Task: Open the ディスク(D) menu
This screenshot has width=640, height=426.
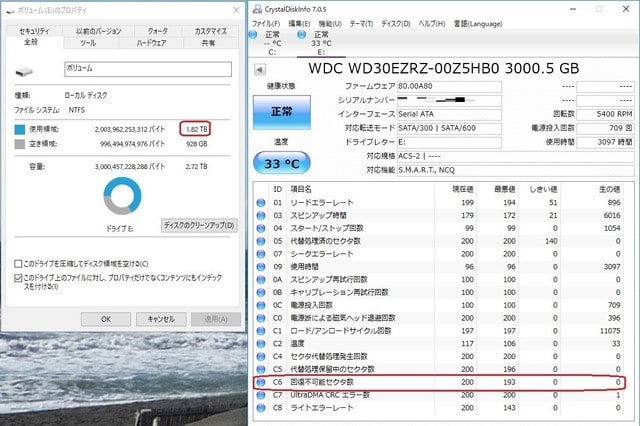Action: [x=396, y=24]
